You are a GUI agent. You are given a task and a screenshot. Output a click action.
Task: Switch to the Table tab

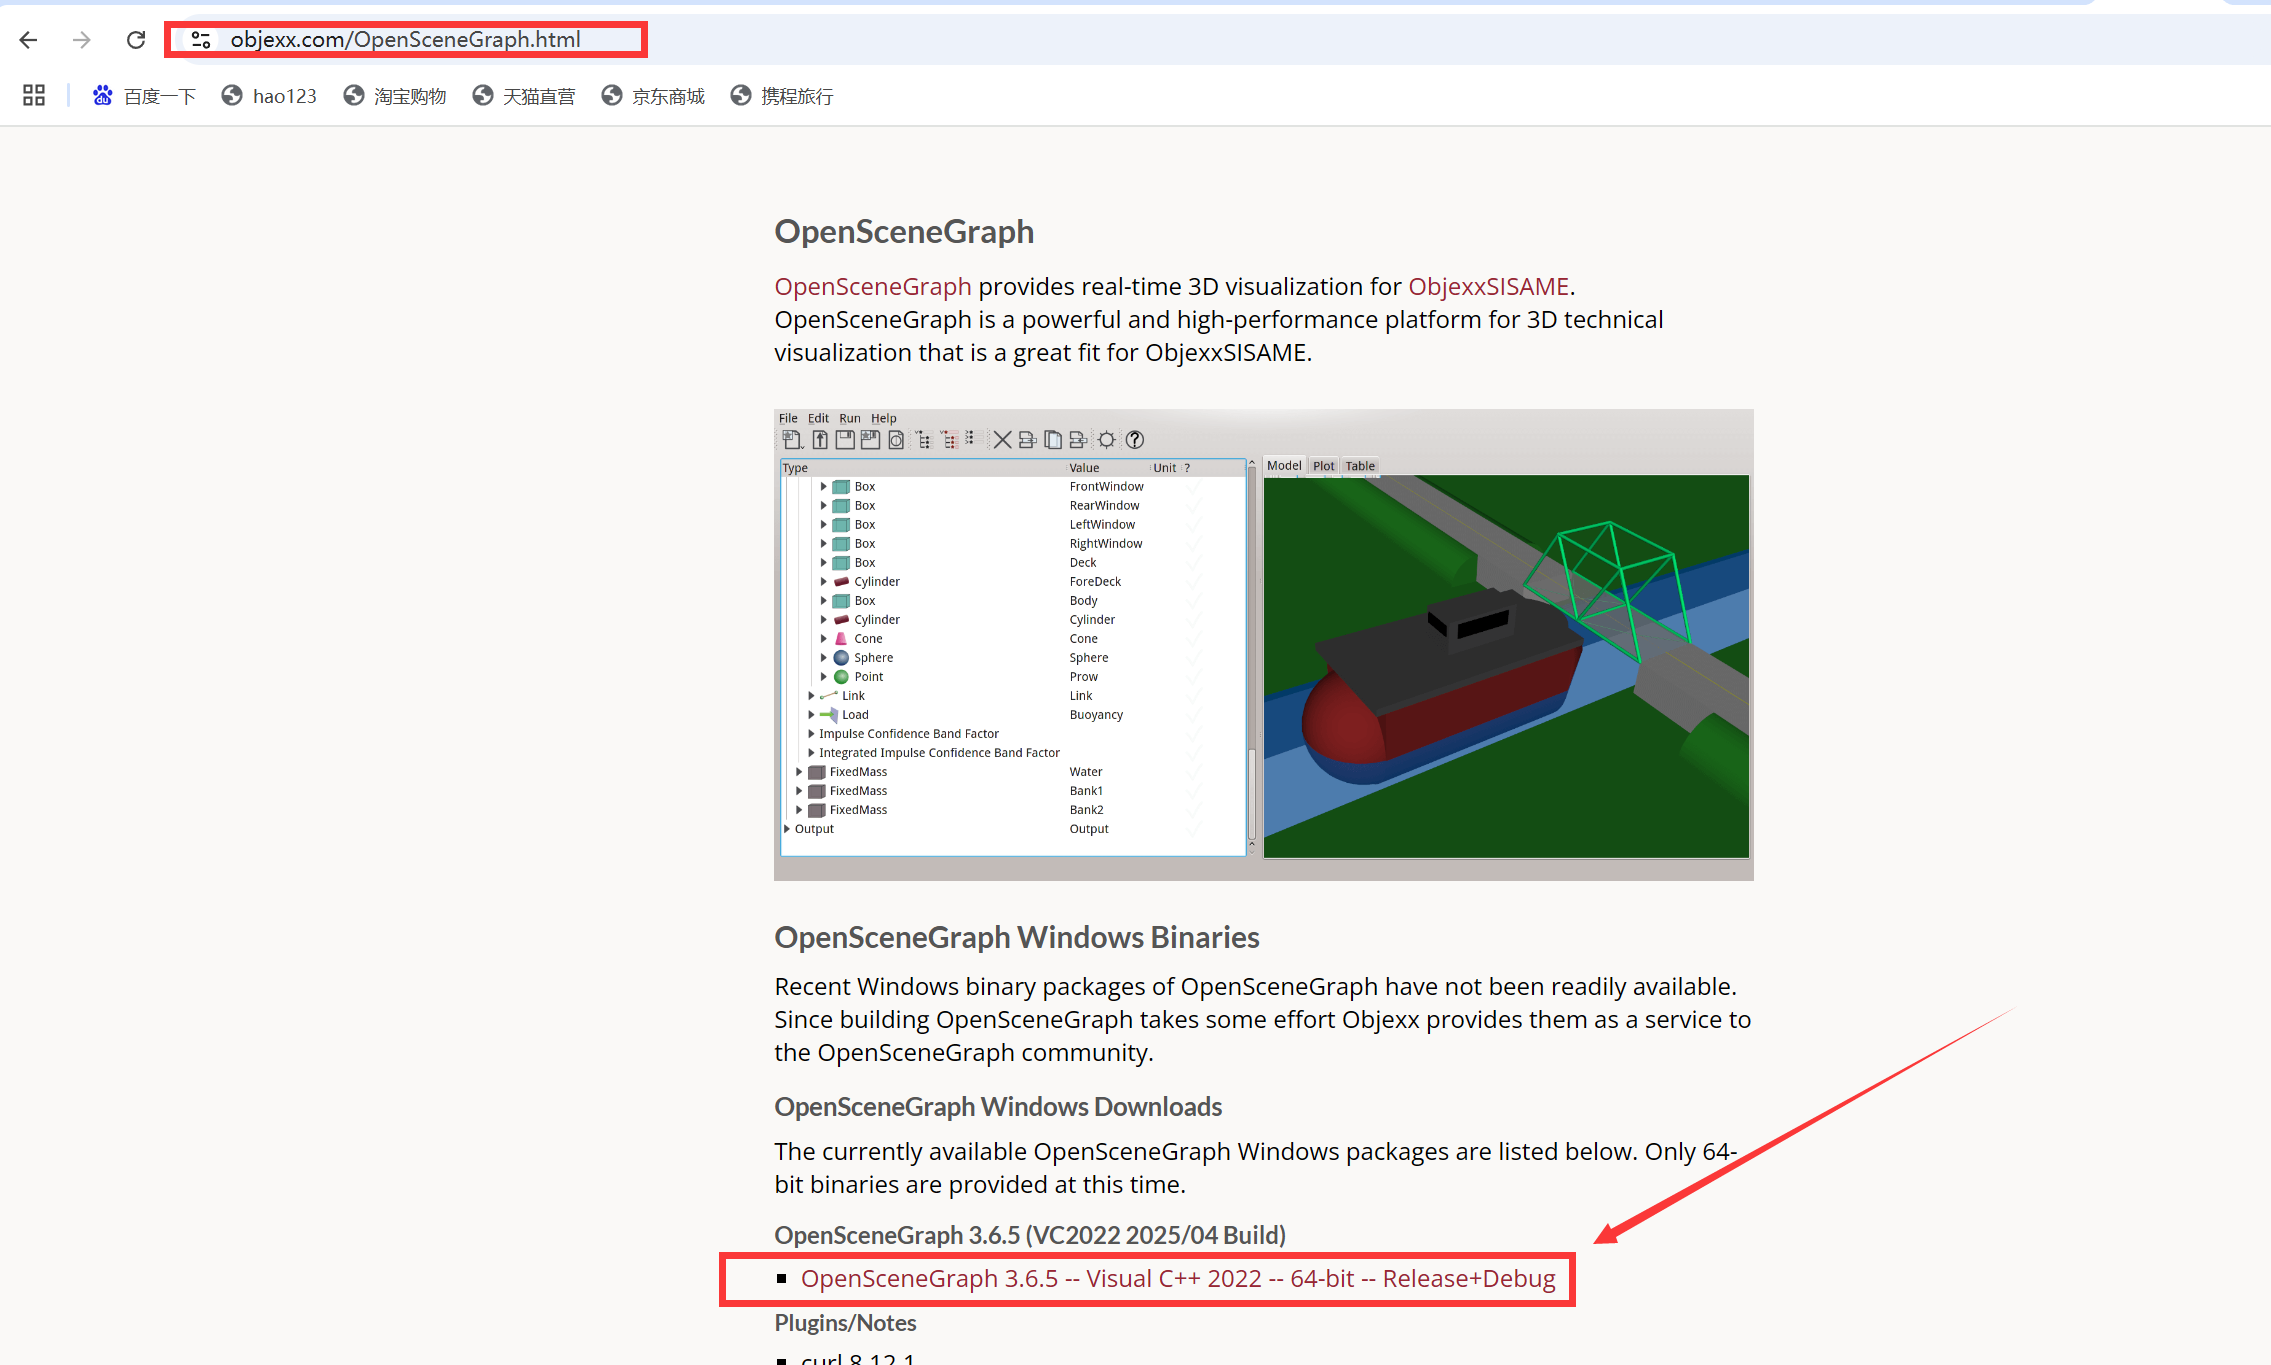click(x=1359, y=466)
